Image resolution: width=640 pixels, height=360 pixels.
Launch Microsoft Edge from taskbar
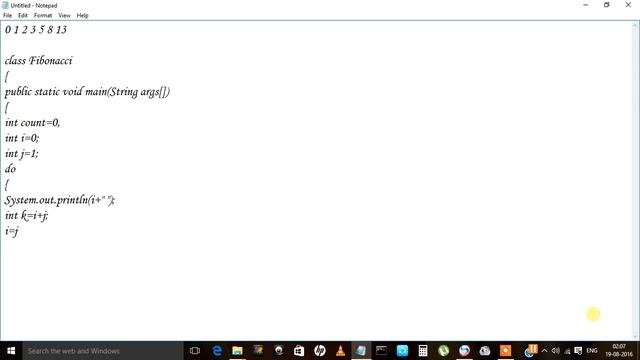(x=217, y=351)
